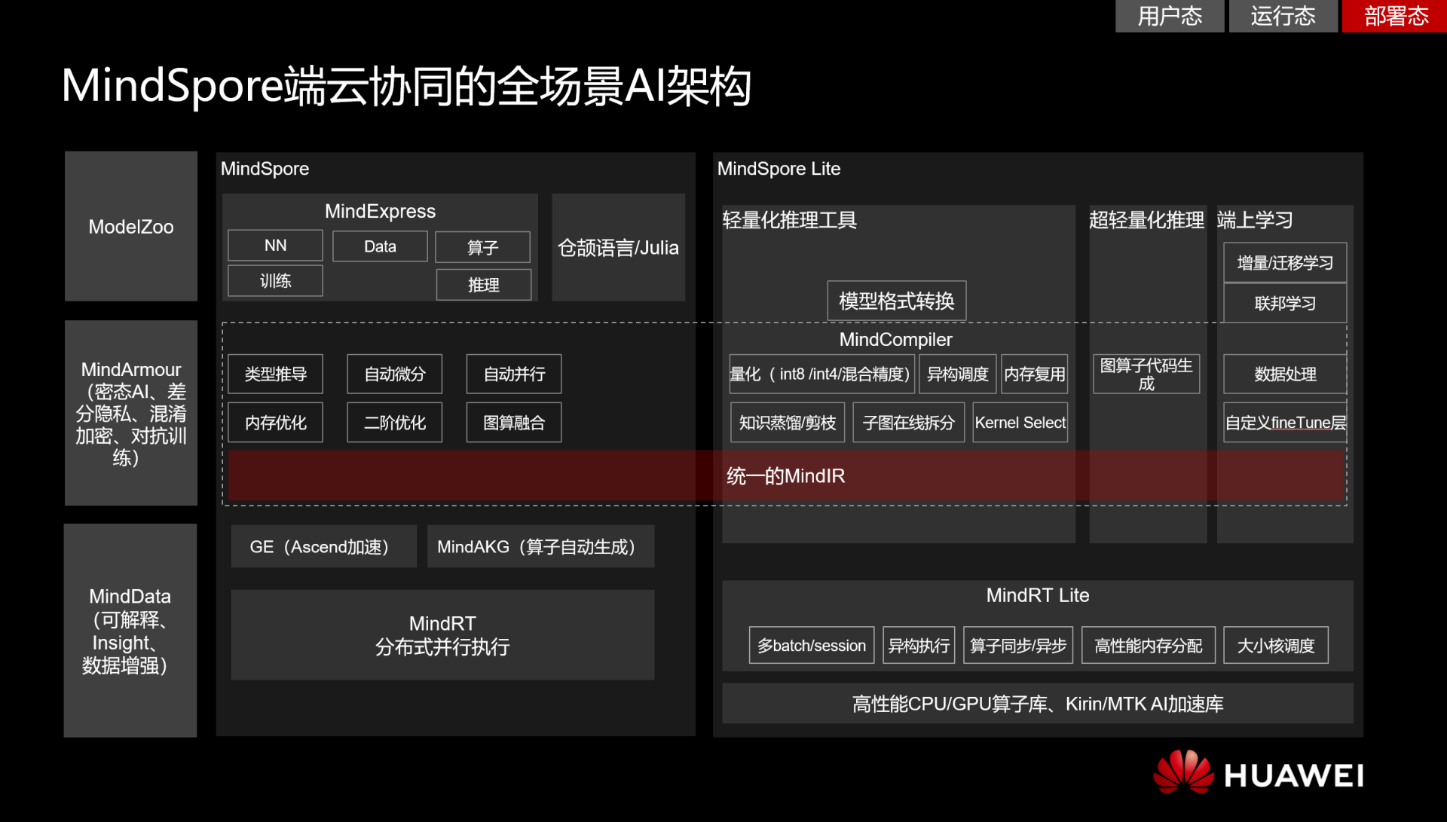Select the red 部署态 tab

[x=1395, y=16]
